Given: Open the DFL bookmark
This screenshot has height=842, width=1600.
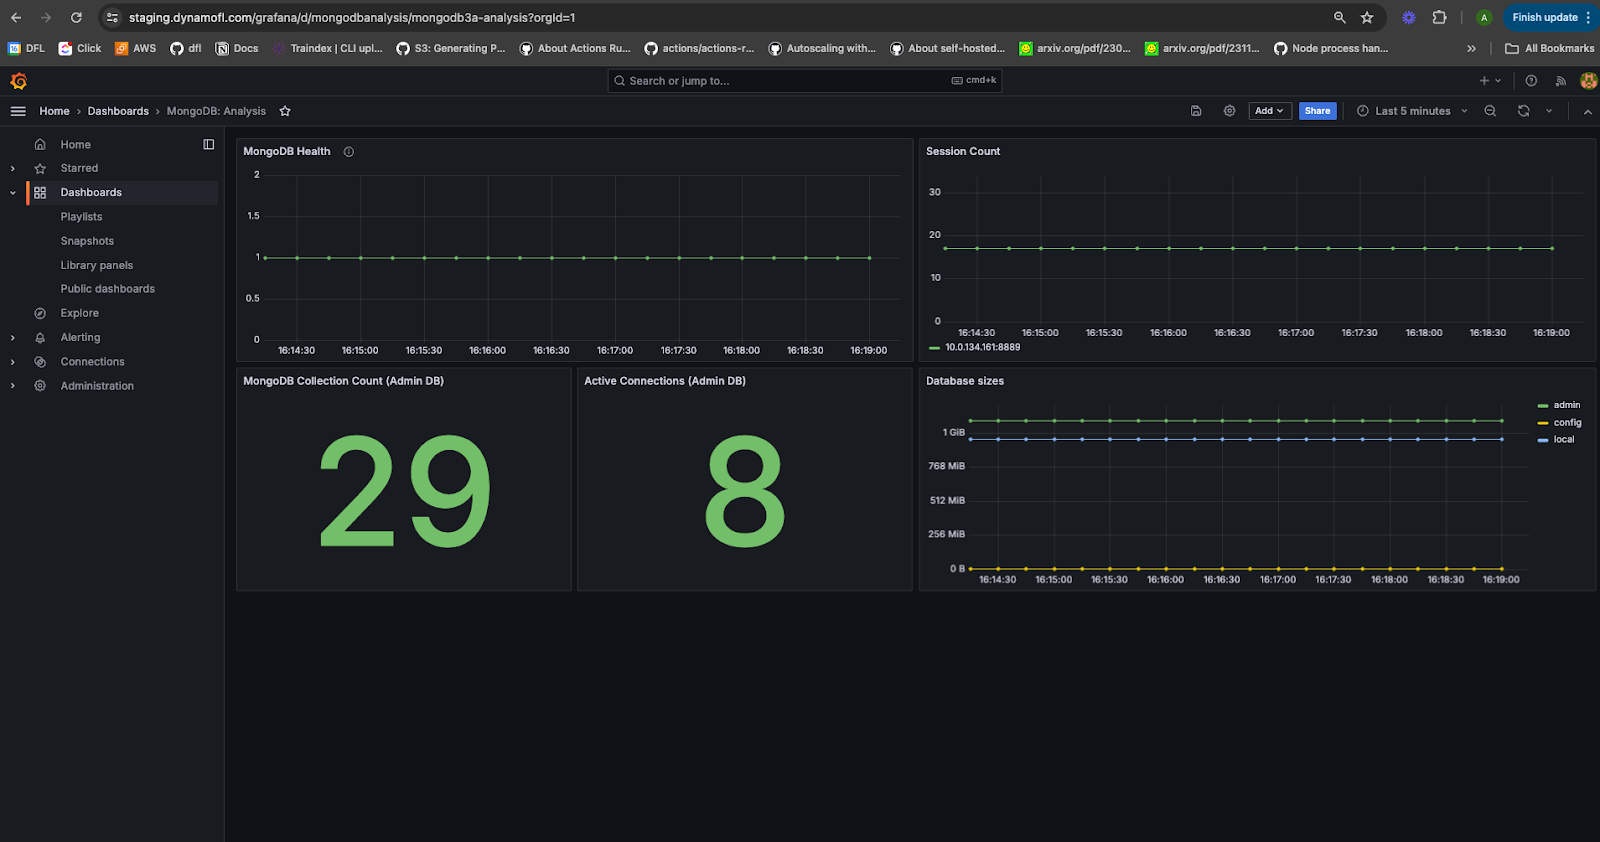Looking at the screenshot, I should (27, 48).
